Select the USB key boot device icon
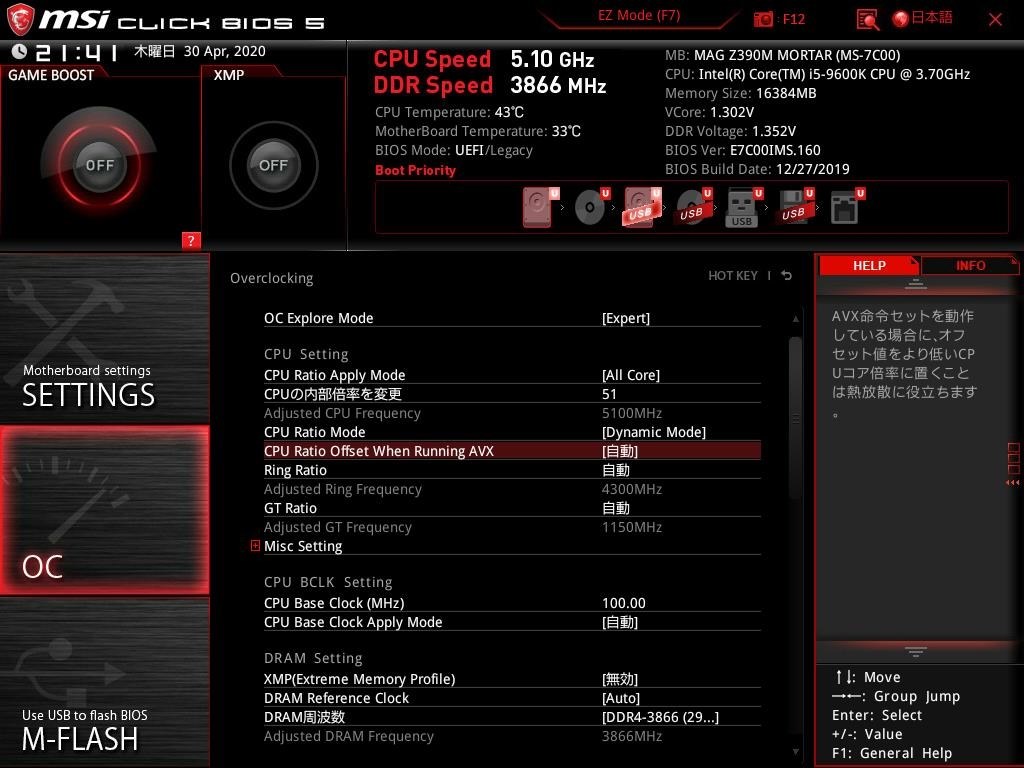 click(x=744, y=207)
